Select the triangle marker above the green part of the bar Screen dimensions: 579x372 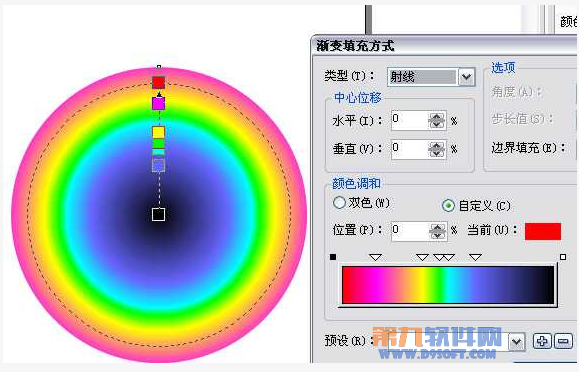click(439, 257)
